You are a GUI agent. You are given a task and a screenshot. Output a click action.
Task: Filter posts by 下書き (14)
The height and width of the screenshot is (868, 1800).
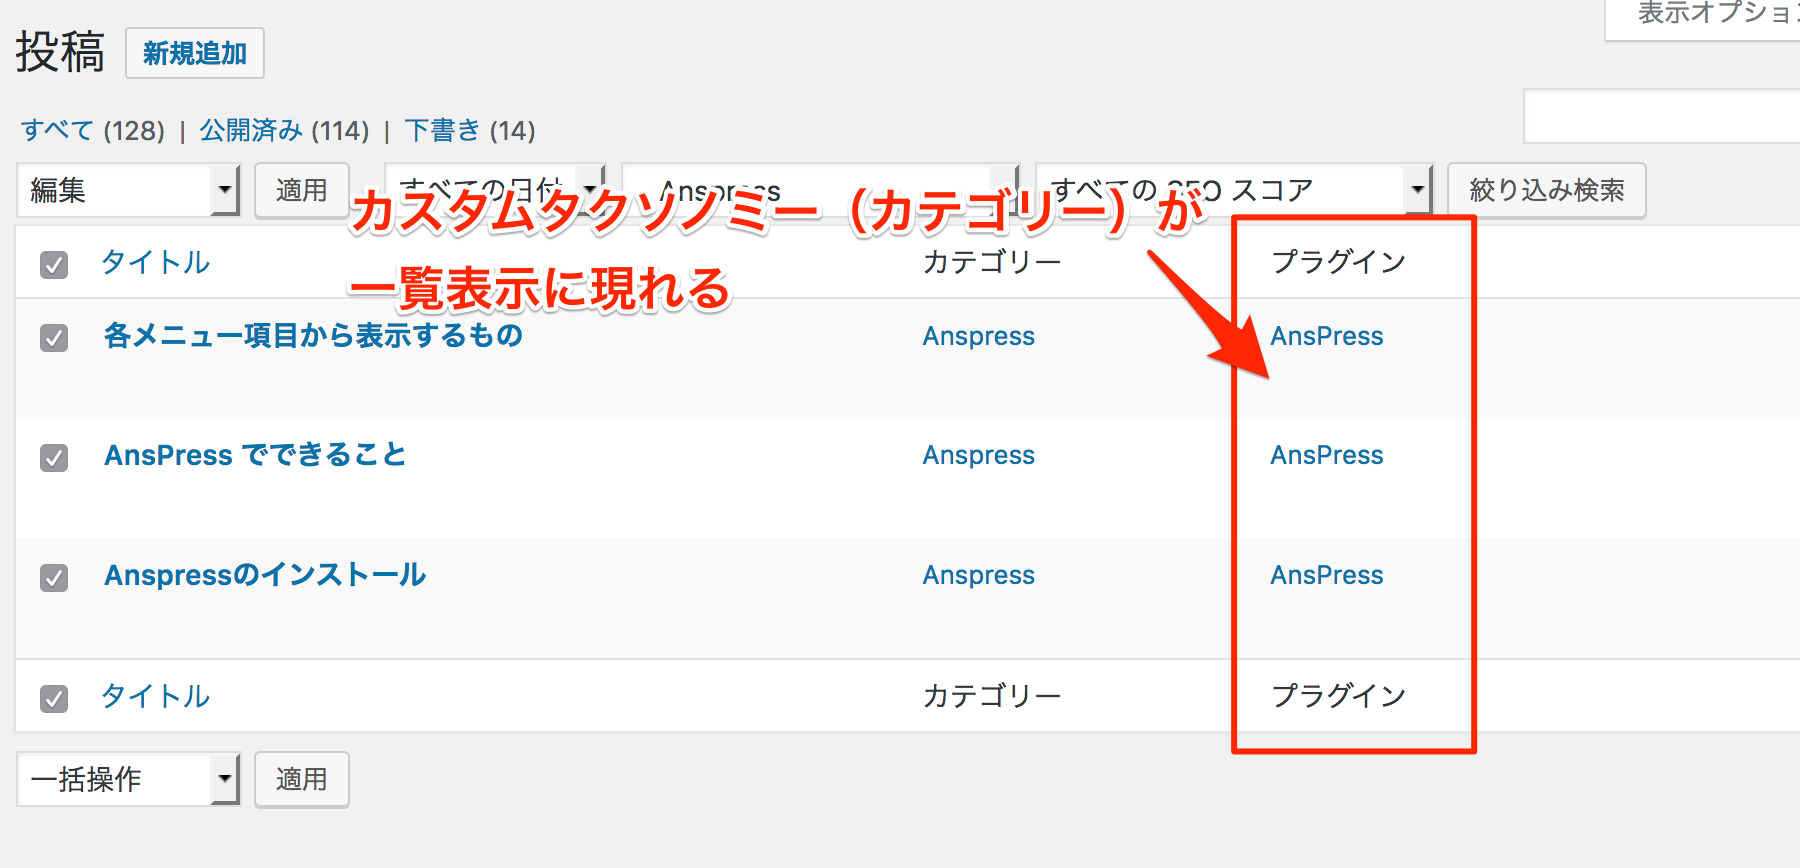coord(470,131)
